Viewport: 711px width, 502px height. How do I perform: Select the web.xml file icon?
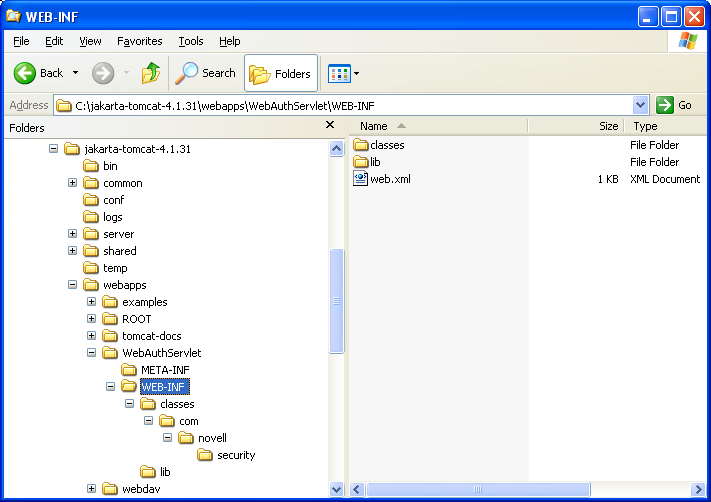click(x=360, y=179)
